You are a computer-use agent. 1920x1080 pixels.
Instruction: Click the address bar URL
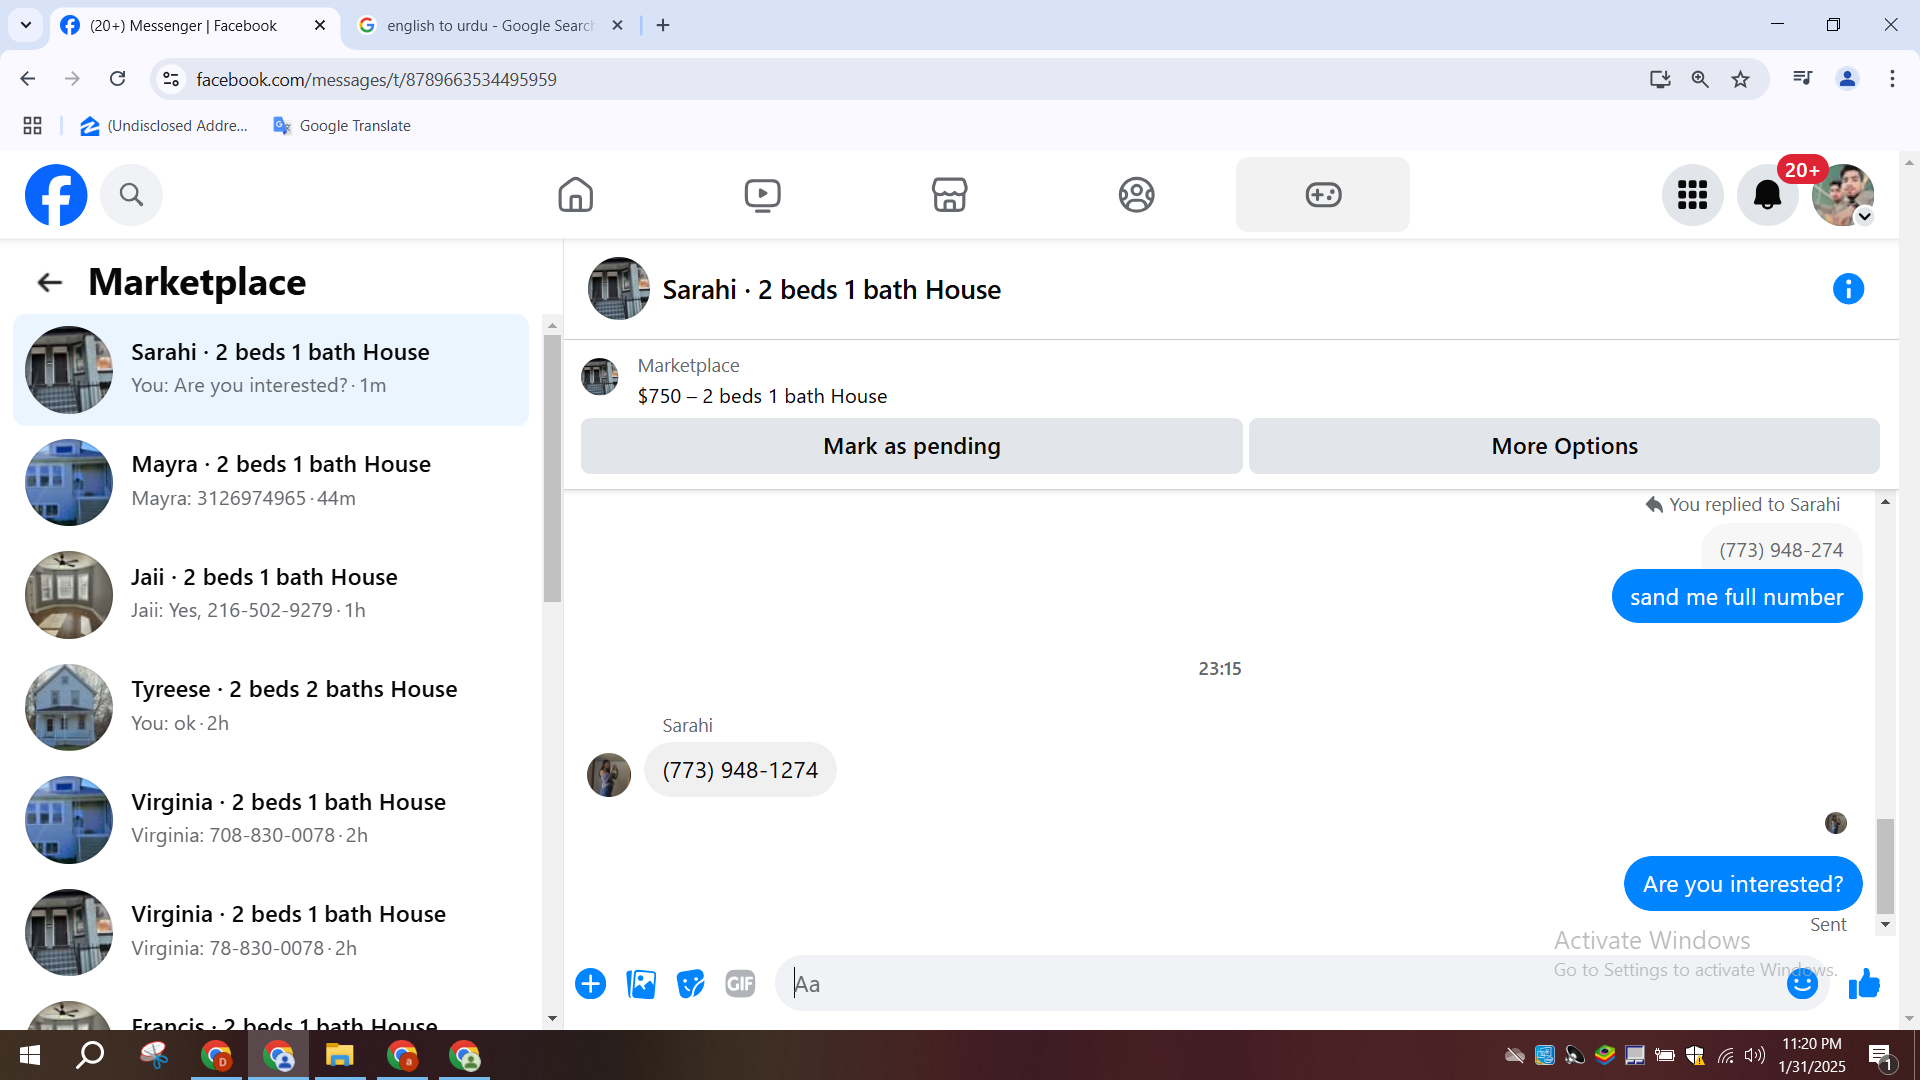pyautogui.click(x=376, y=80)
